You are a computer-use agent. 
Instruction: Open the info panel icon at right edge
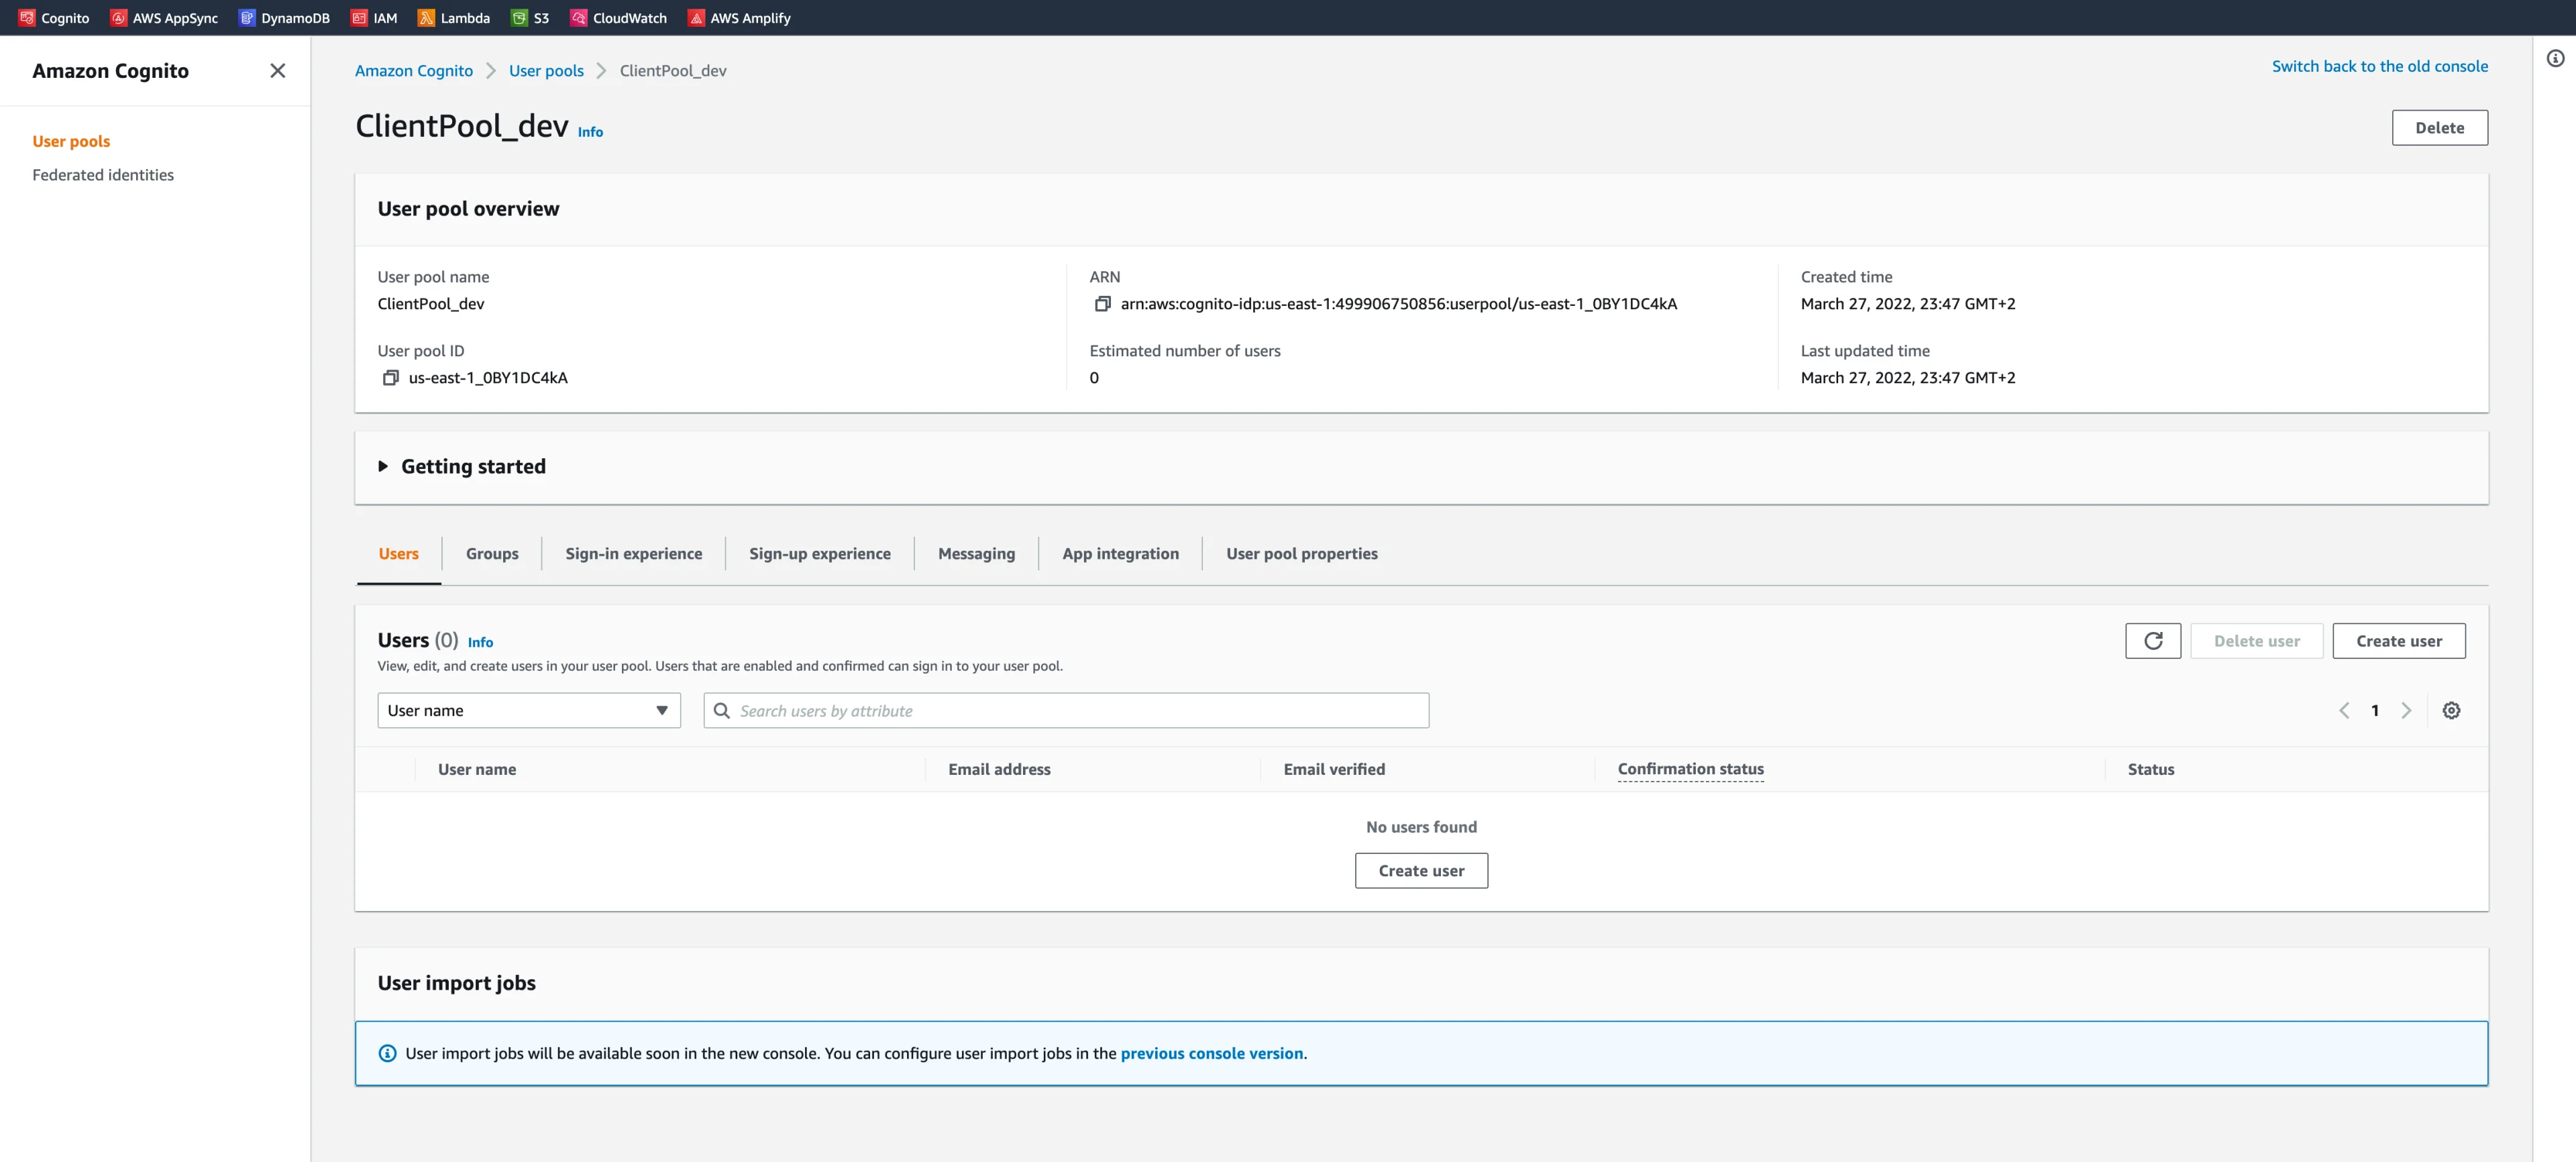(2555, 59)
